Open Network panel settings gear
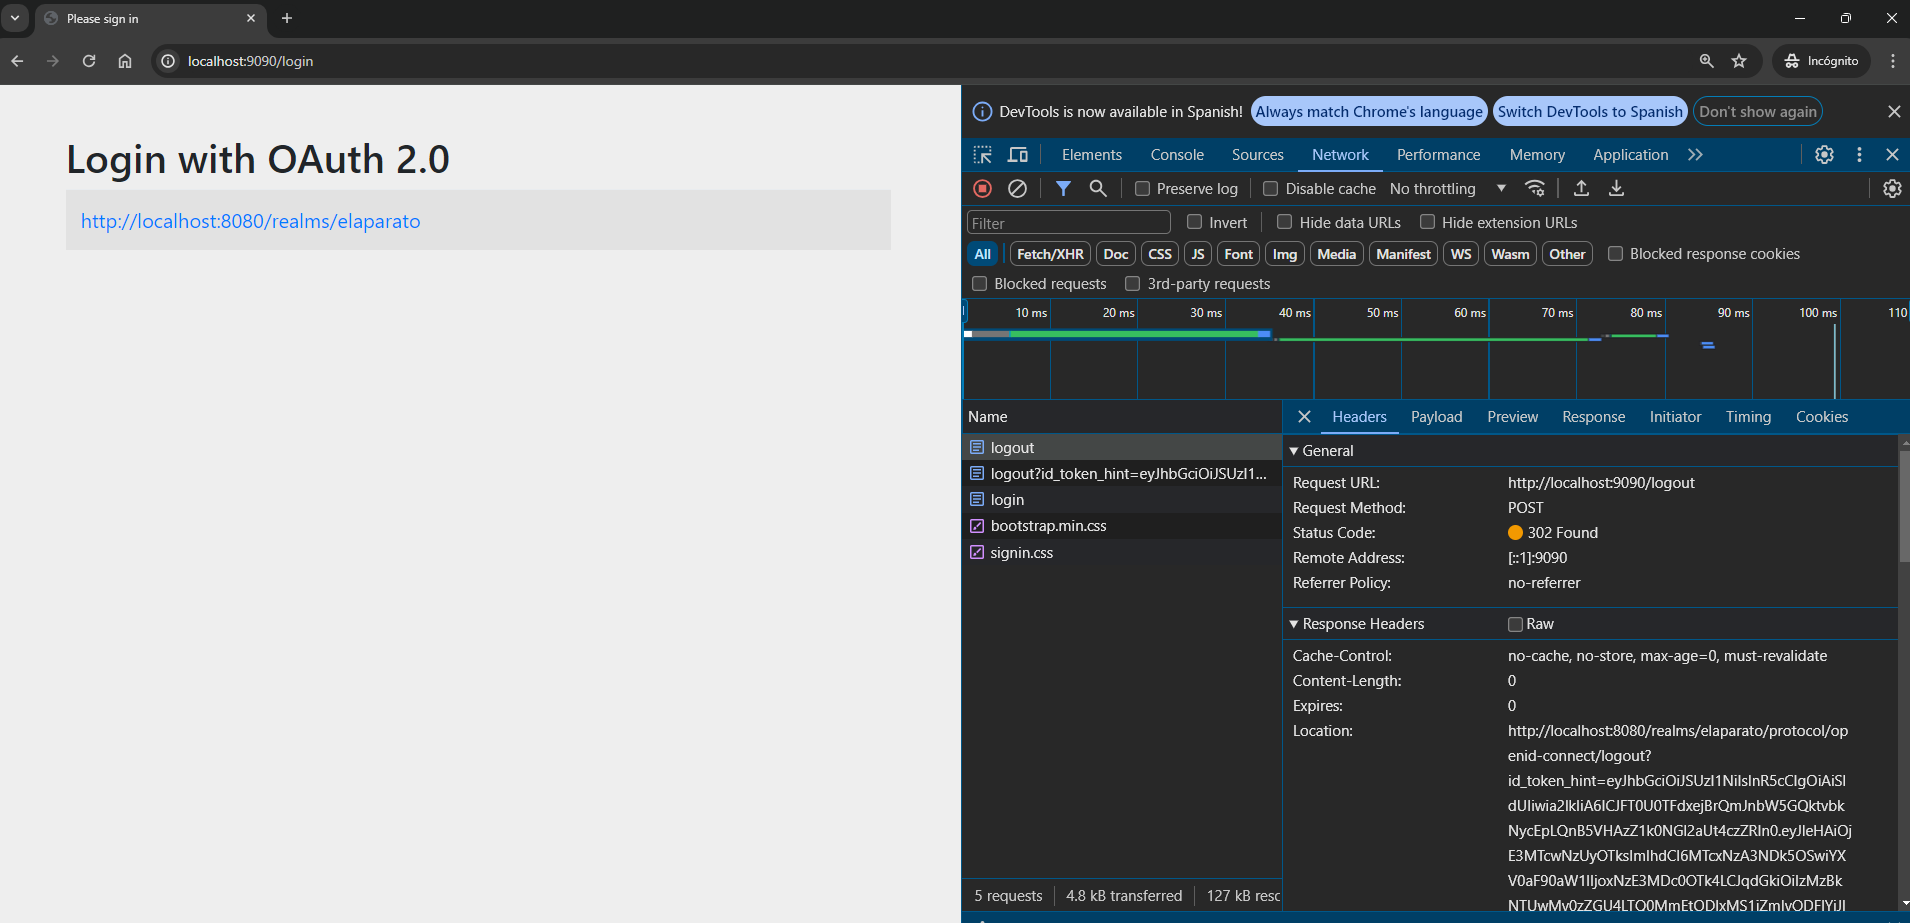The width and height of the screenshot is (1910, 923). pyautogui.click(x=1892, y=188)
